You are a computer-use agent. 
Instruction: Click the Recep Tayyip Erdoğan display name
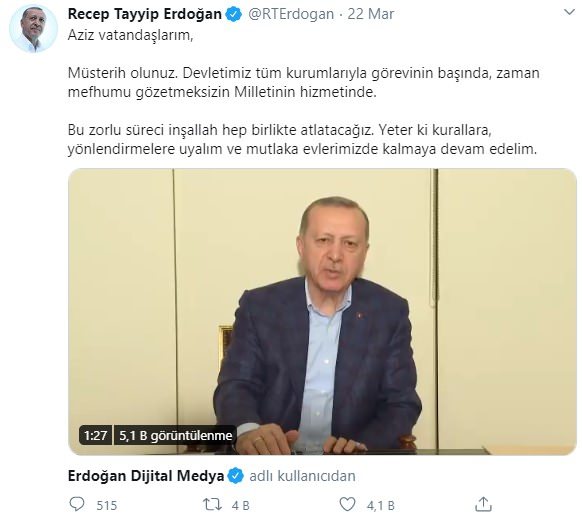point(145,14)
